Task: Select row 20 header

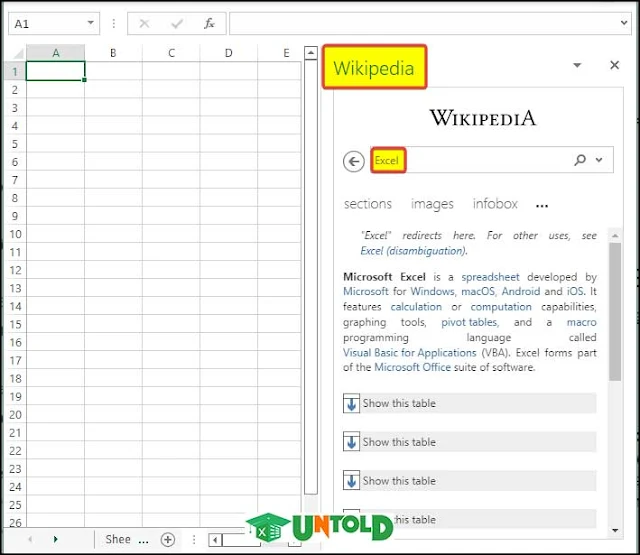Action: 15,415
